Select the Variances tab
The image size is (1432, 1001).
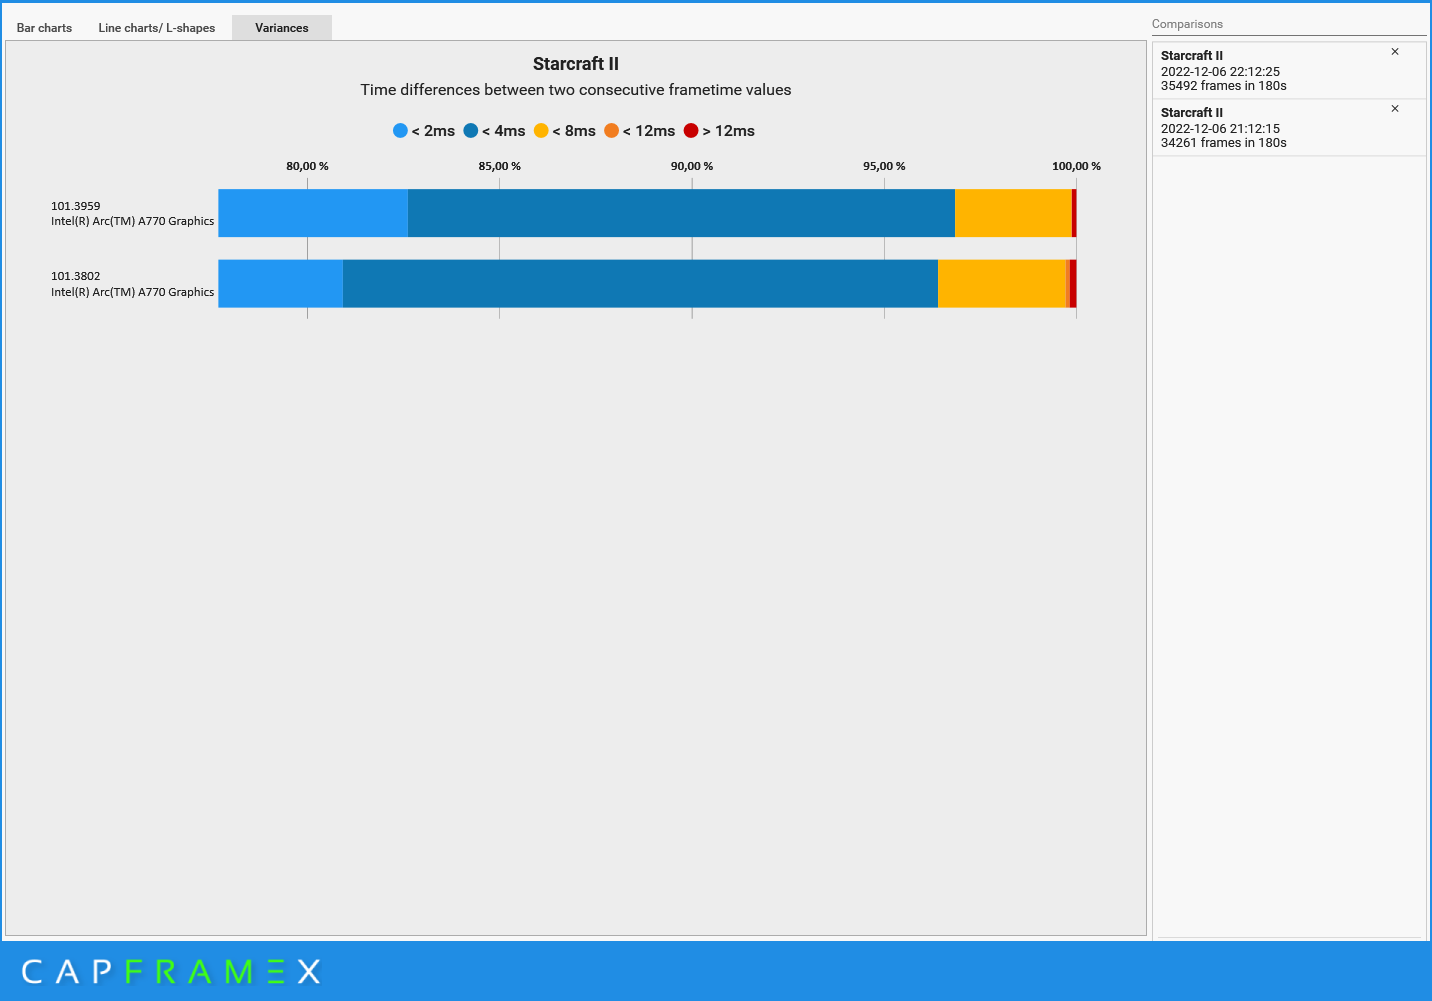[x=282, y=28]
